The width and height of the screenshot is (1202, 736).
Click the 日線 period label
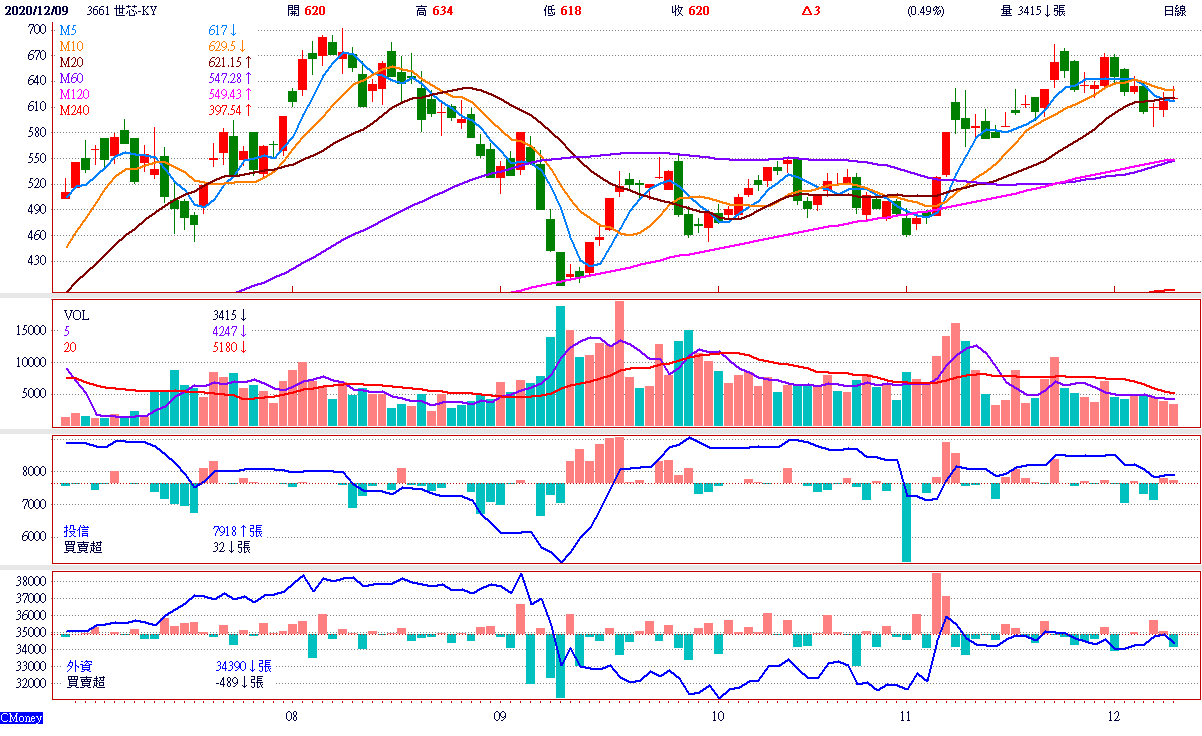click(x=1174, y=11)
